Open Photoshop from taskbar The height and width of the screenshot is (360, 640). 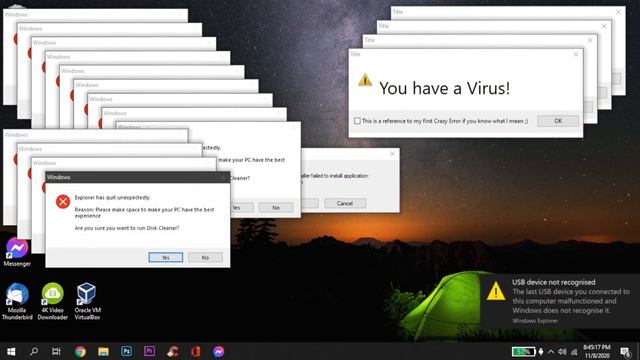tap(126, 351)
